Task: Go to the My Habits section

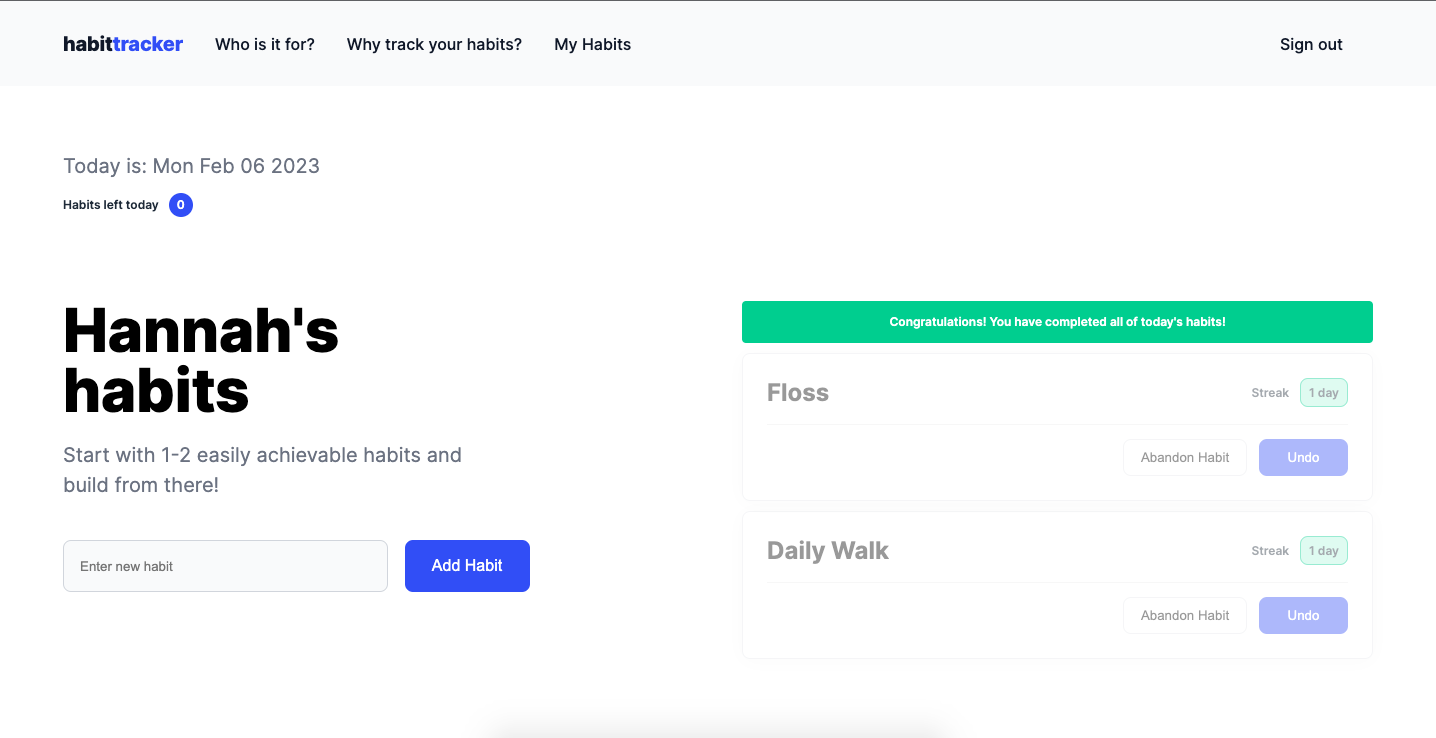Action: point(592,44)
